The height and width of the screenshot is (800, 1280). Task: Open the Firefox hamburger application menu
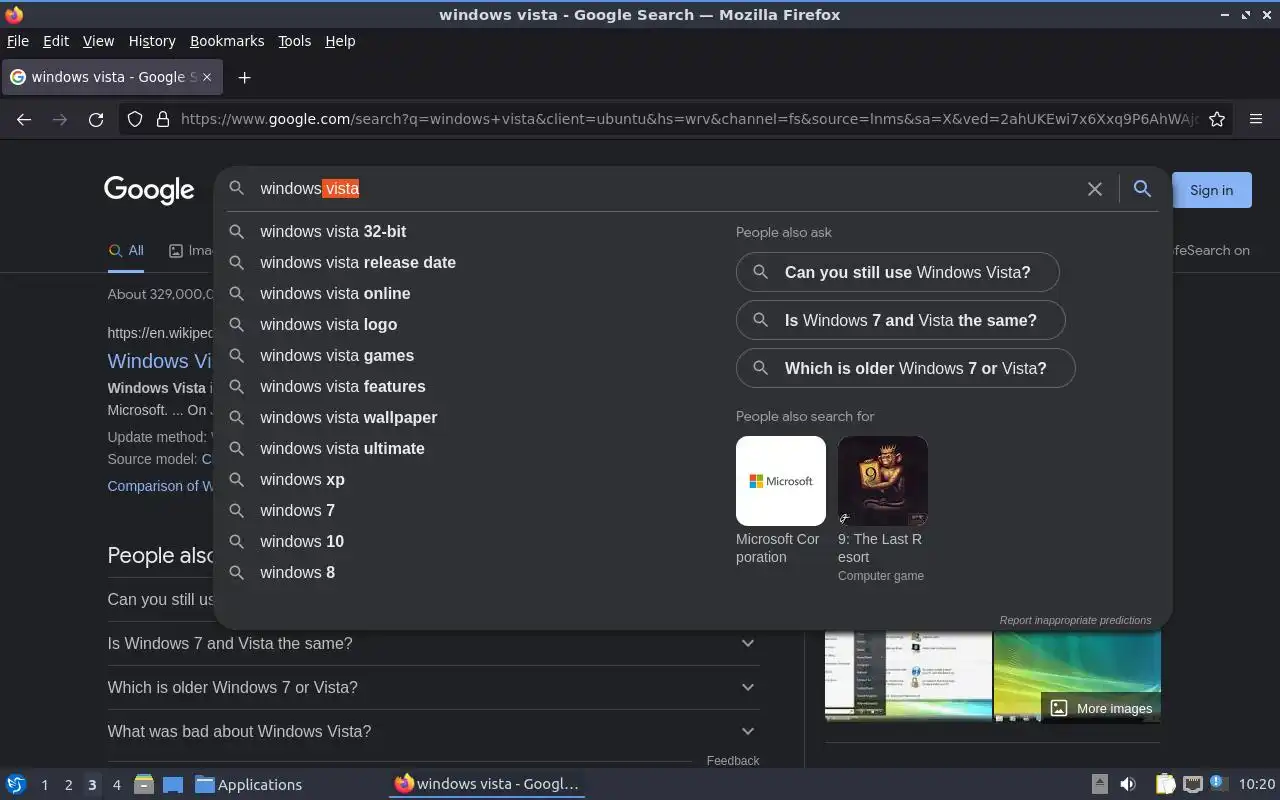(1256, 119)
